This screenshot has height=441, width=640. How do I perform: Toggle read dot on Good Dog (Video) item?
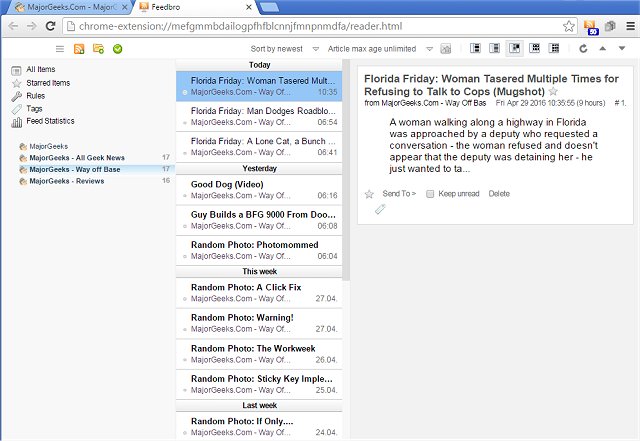185,196
